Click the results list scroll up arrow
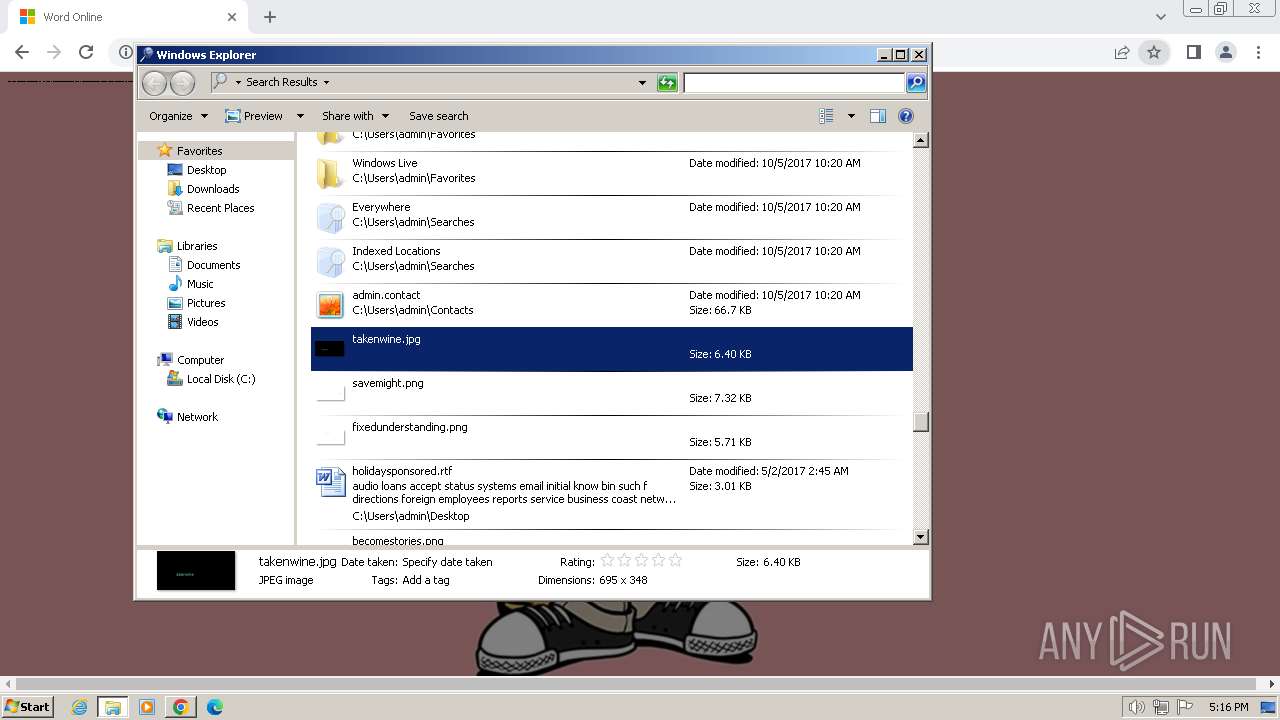1280x720 pixels. pos(921,140)
